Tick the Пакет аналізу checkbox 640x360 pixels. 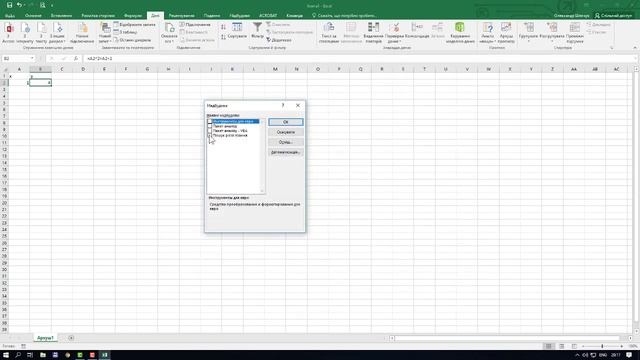[210, 126]
